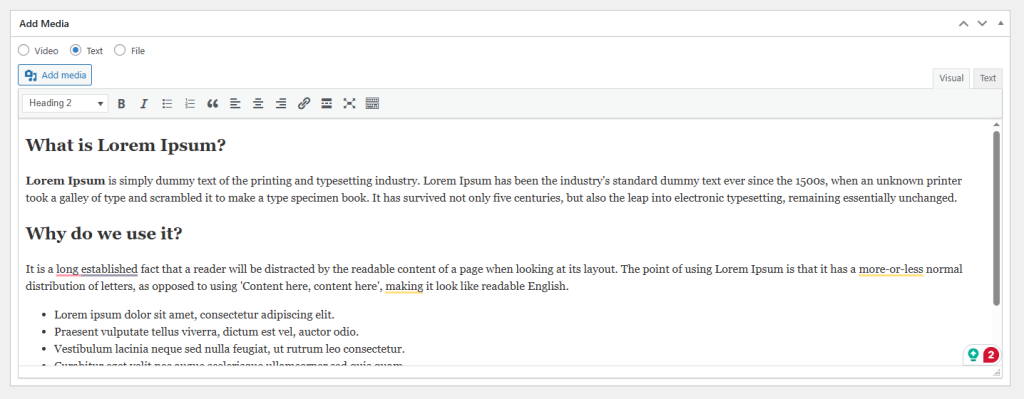Click the scrollbar up arrow

point(996,124)
